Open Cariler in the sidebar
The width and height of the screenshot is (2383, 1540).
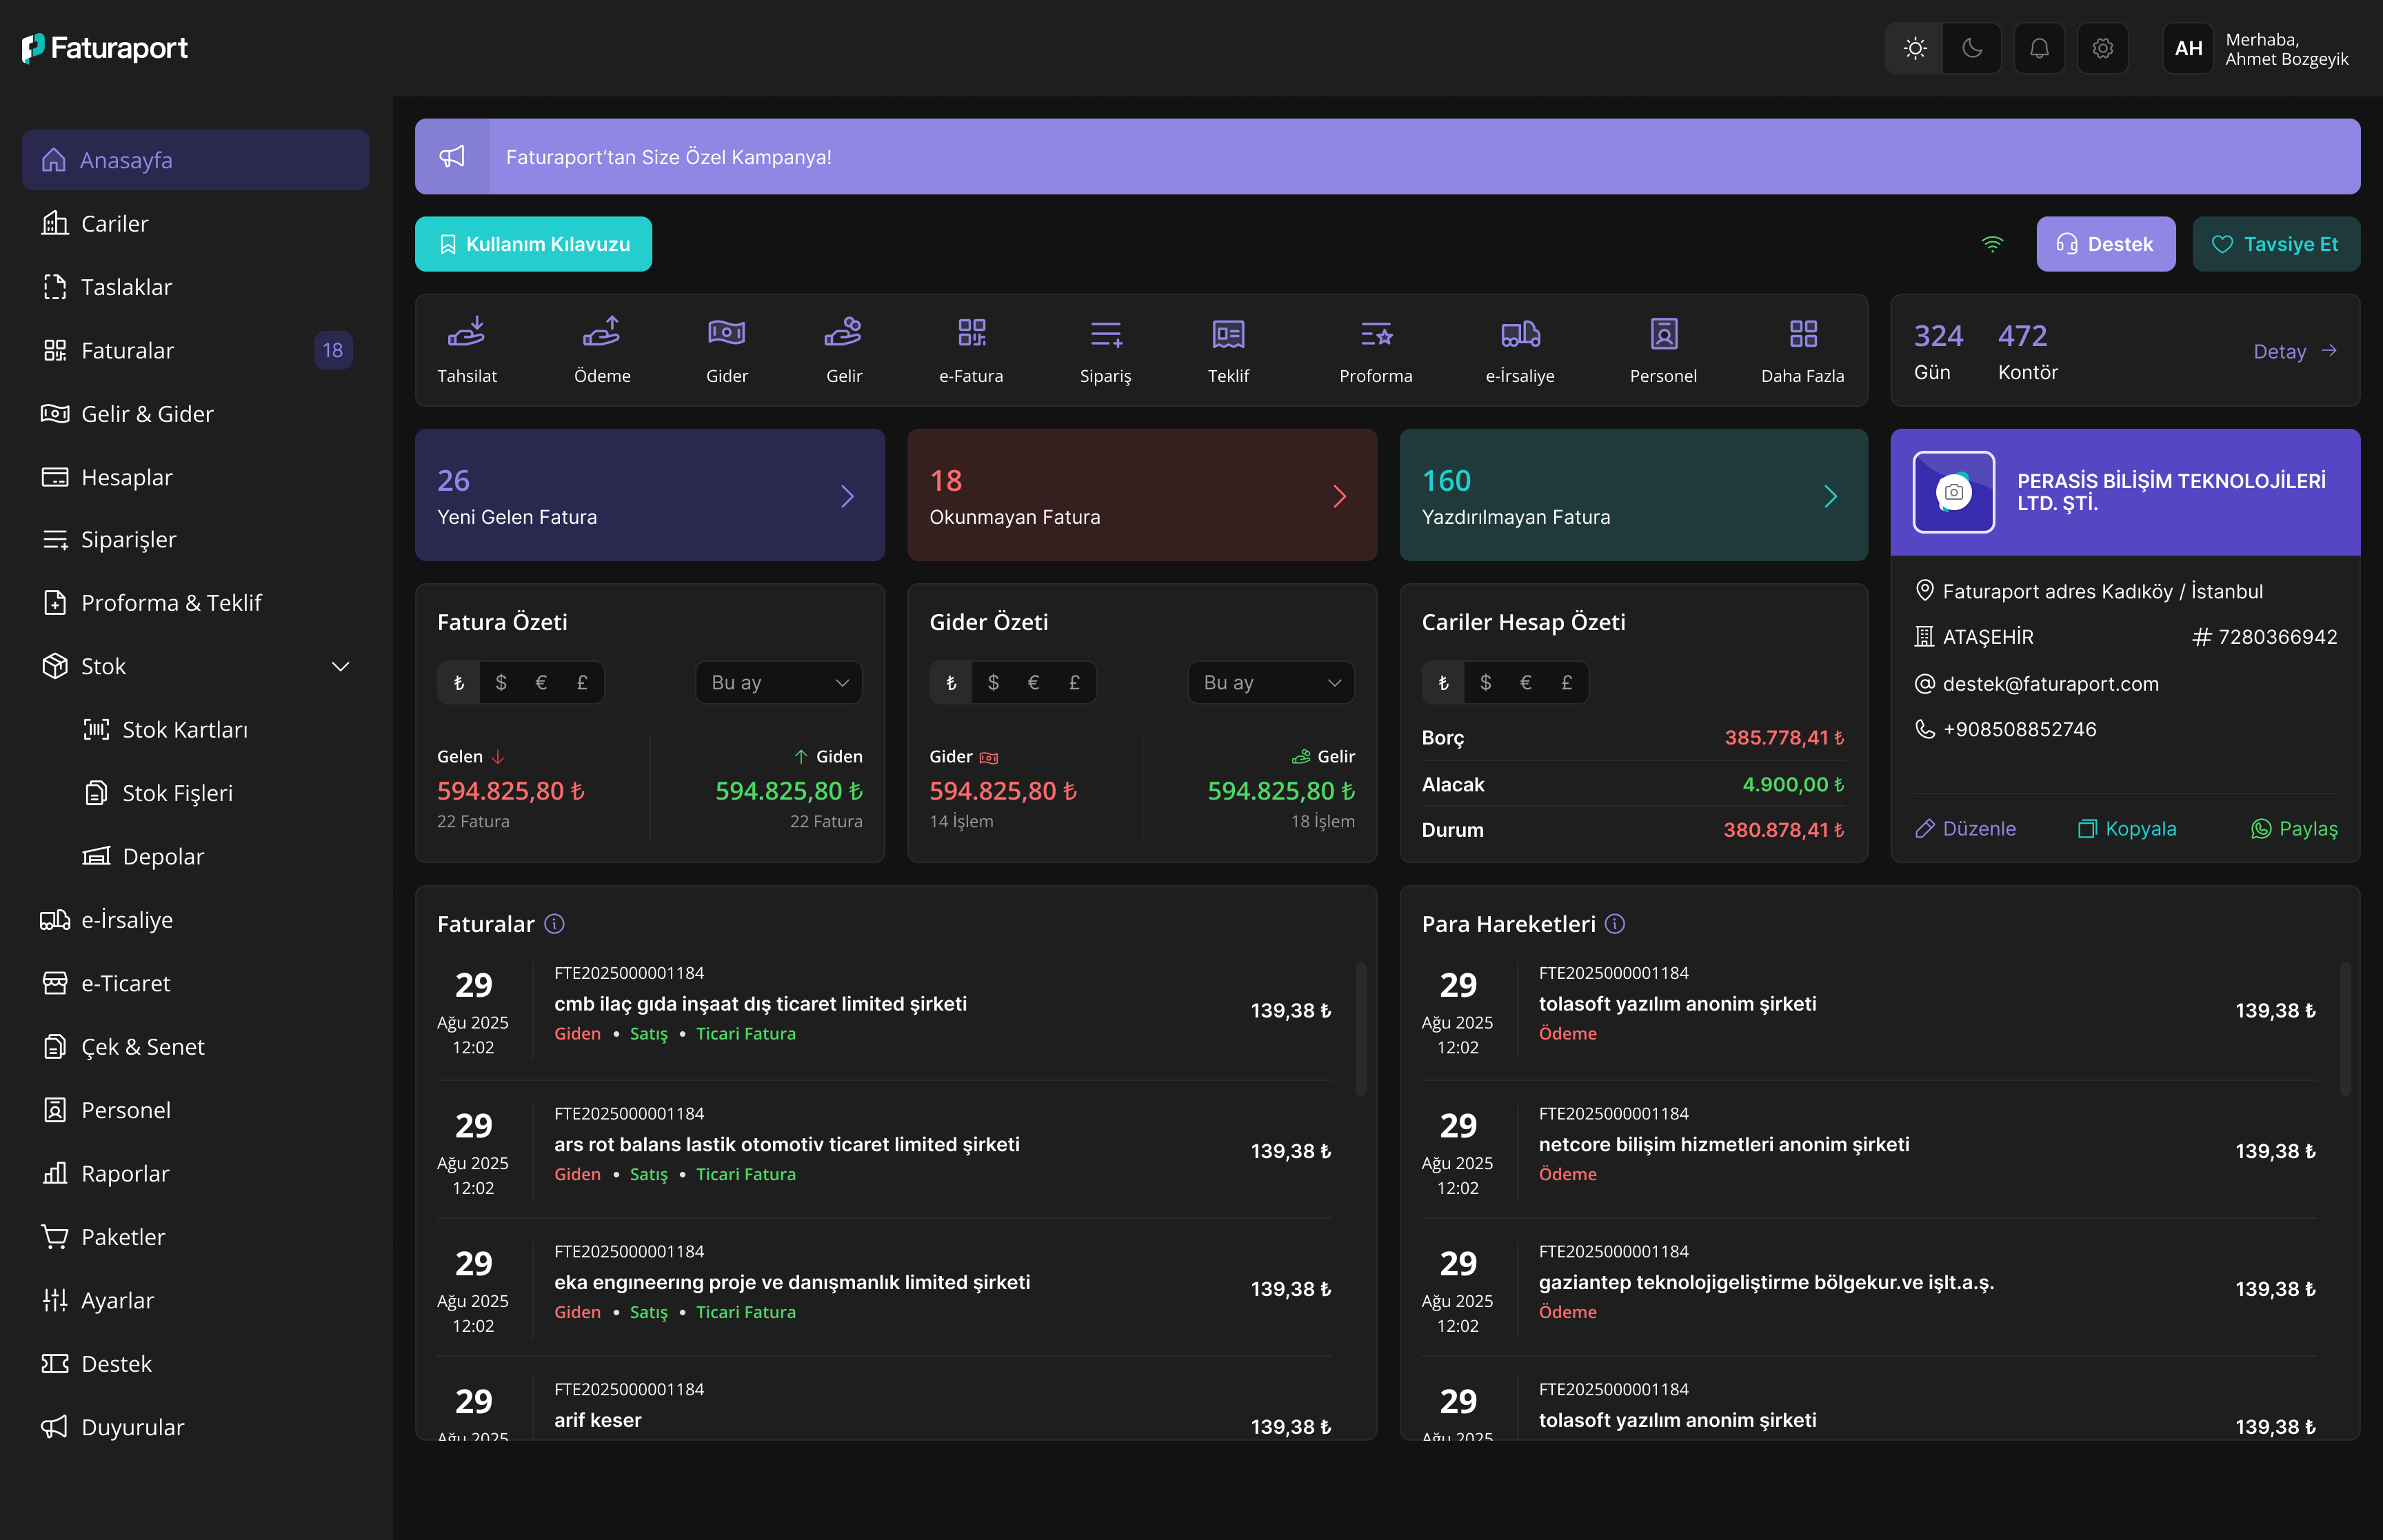click(x=114, y=224)
